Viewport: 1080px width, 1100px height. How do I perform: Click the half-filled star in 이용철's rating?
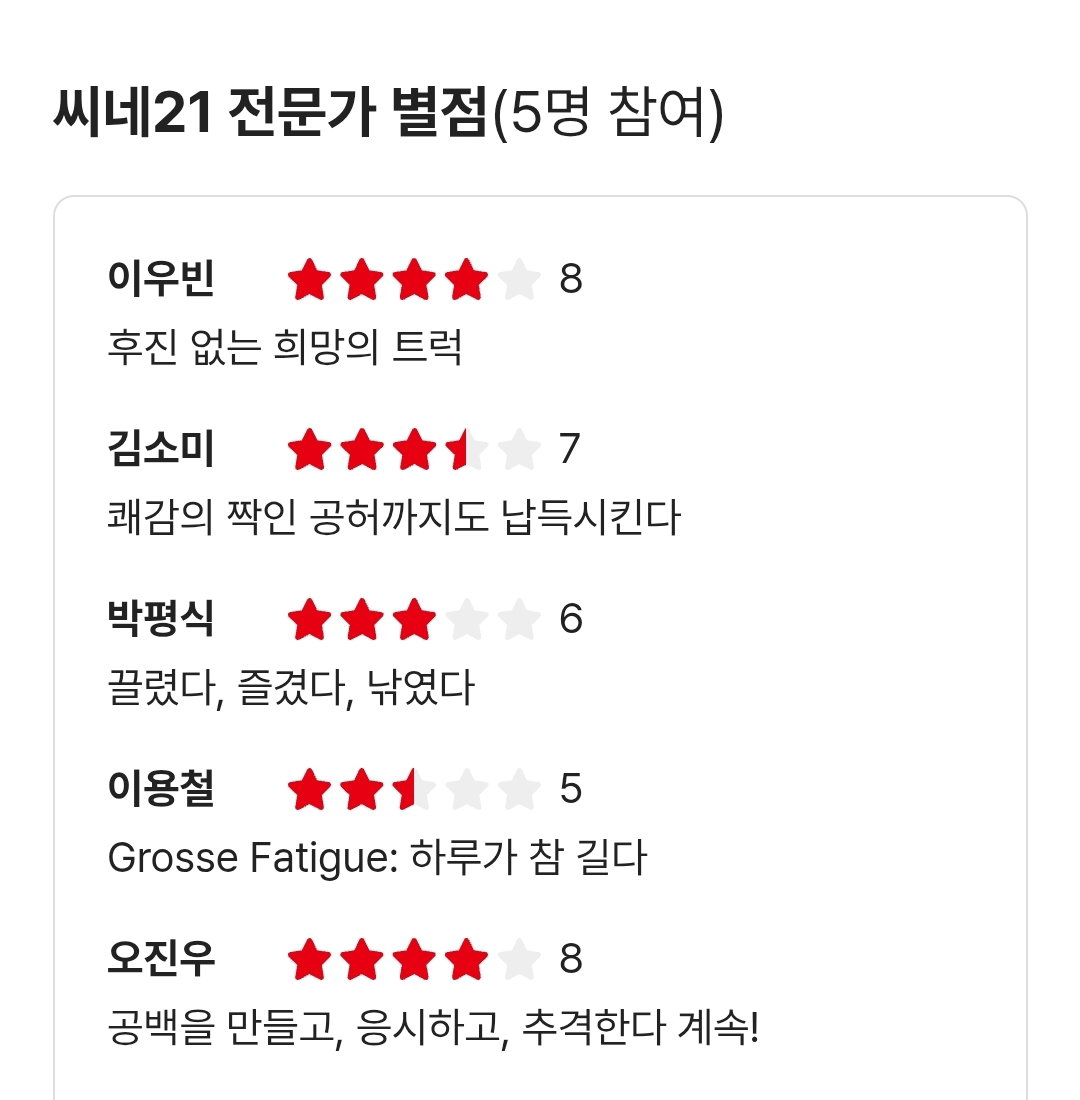pyautogui.click(x=414, y=789)
